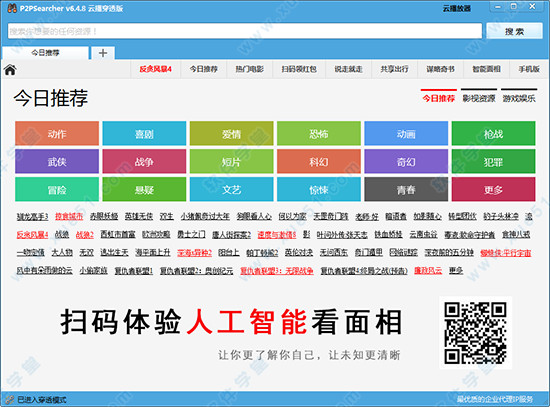The height and width of the screenshot is (407, 550).
Task: Open the 复仇者联盟1 movie link
Action: [x=134, y=271]
